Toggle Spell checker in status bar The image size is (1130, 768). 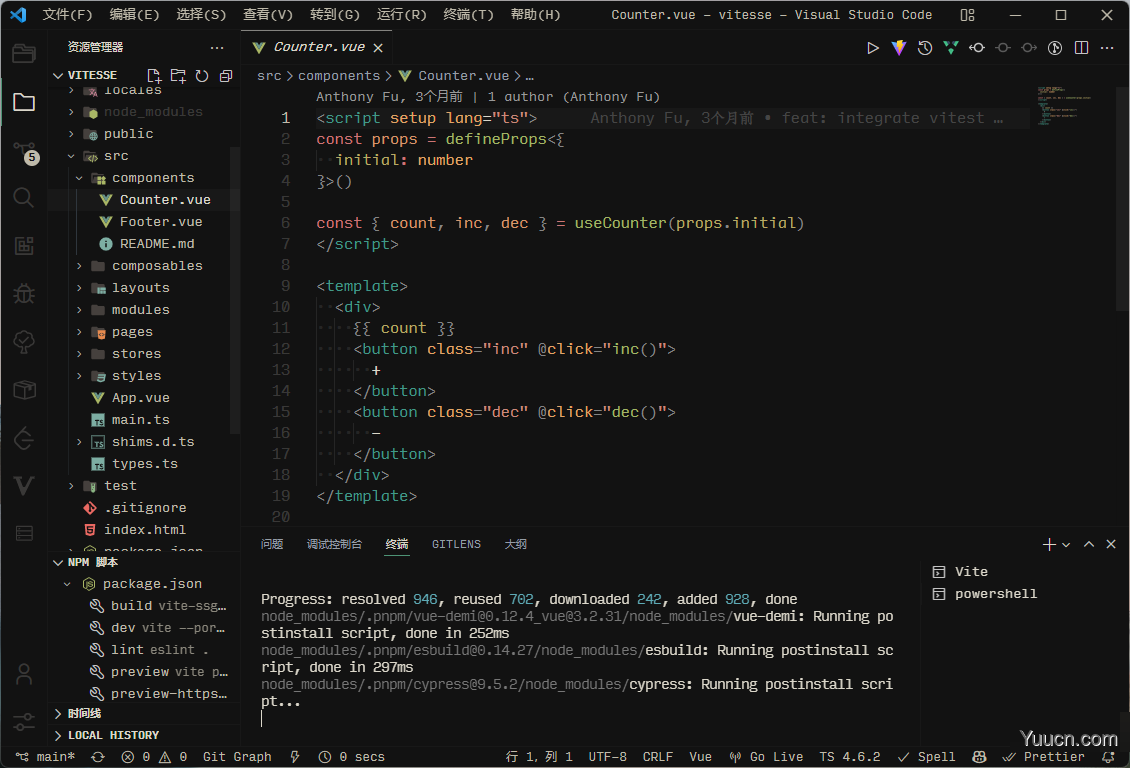926,757
